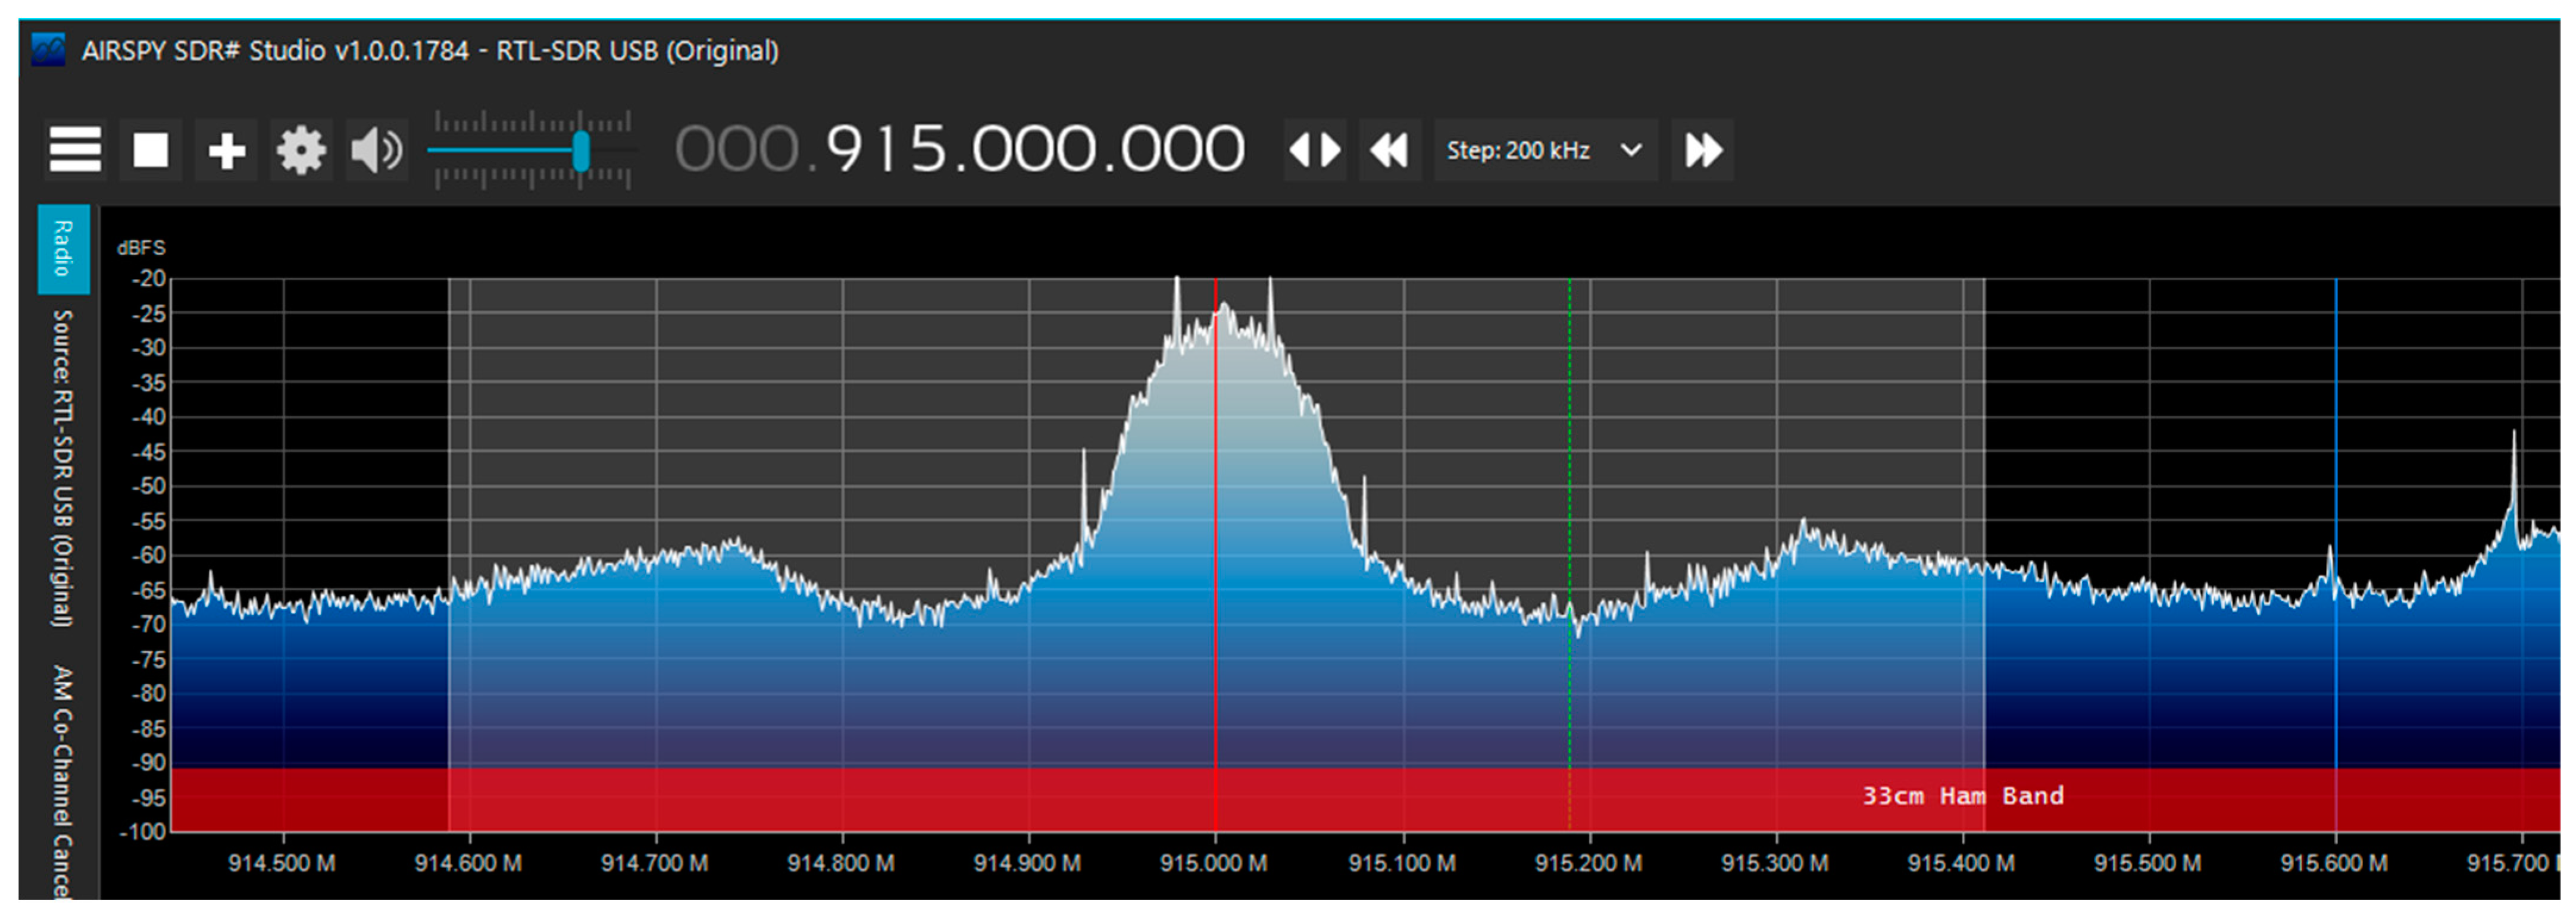Viewport: 2576px width, 924px height.
Task: Click the 33cm Ham Band label
Action: [x=1962, y=796]
